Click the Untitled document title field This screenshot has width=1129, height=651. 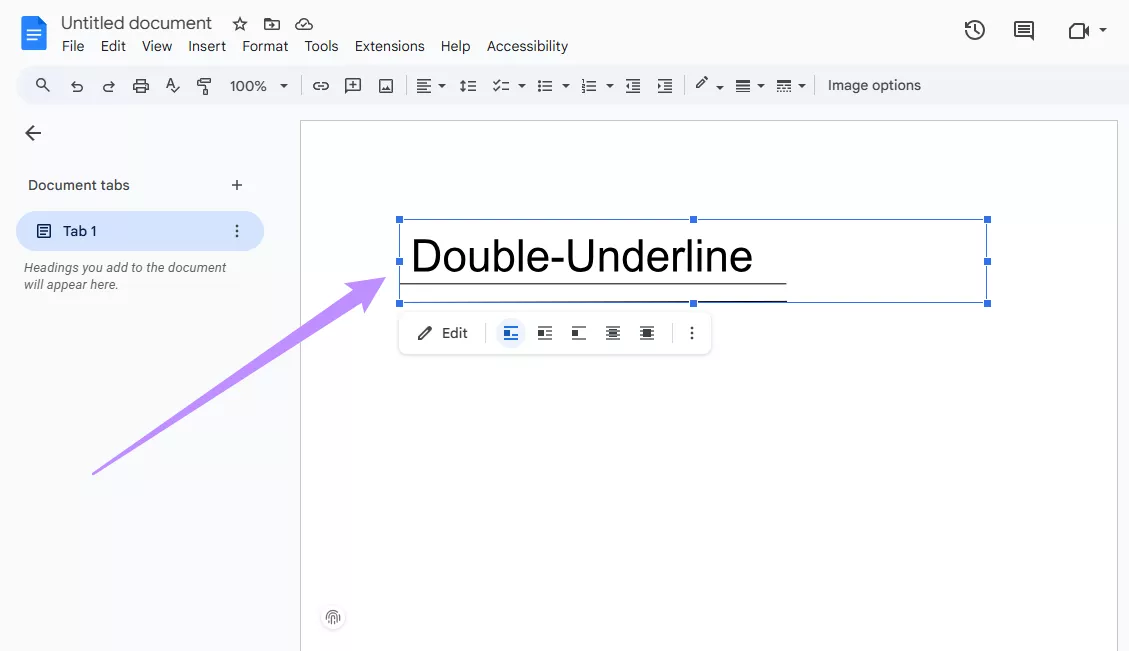coord(136,22)
